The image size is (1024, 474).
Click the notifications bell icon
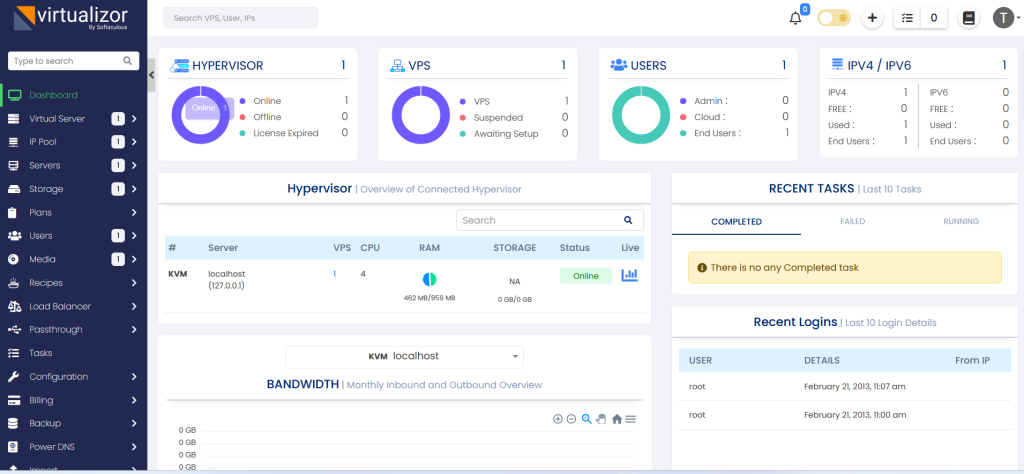pos(796,18)
